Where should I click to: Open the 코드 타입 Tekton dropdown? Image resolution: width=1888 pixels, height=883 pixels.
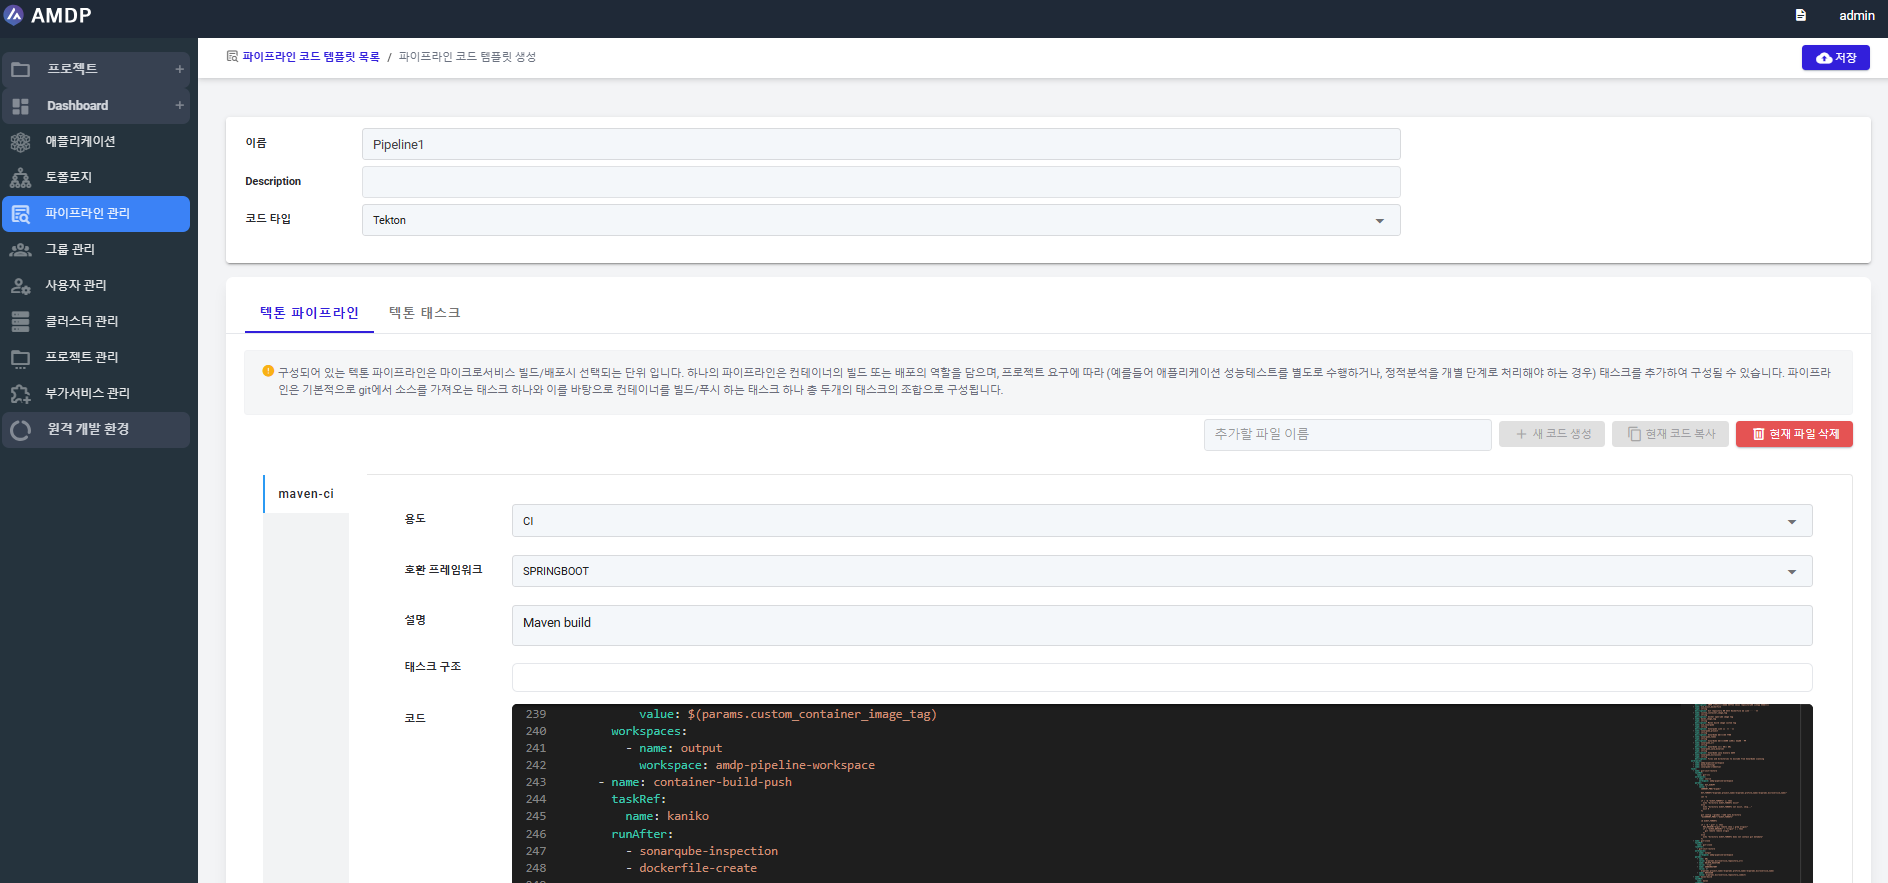pos(881,220)
